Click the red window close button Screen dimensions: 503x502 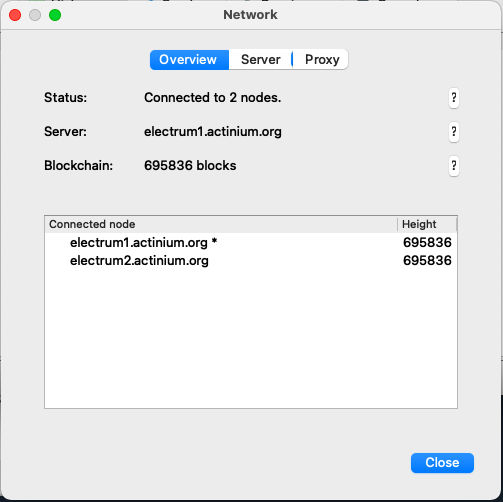15,15
